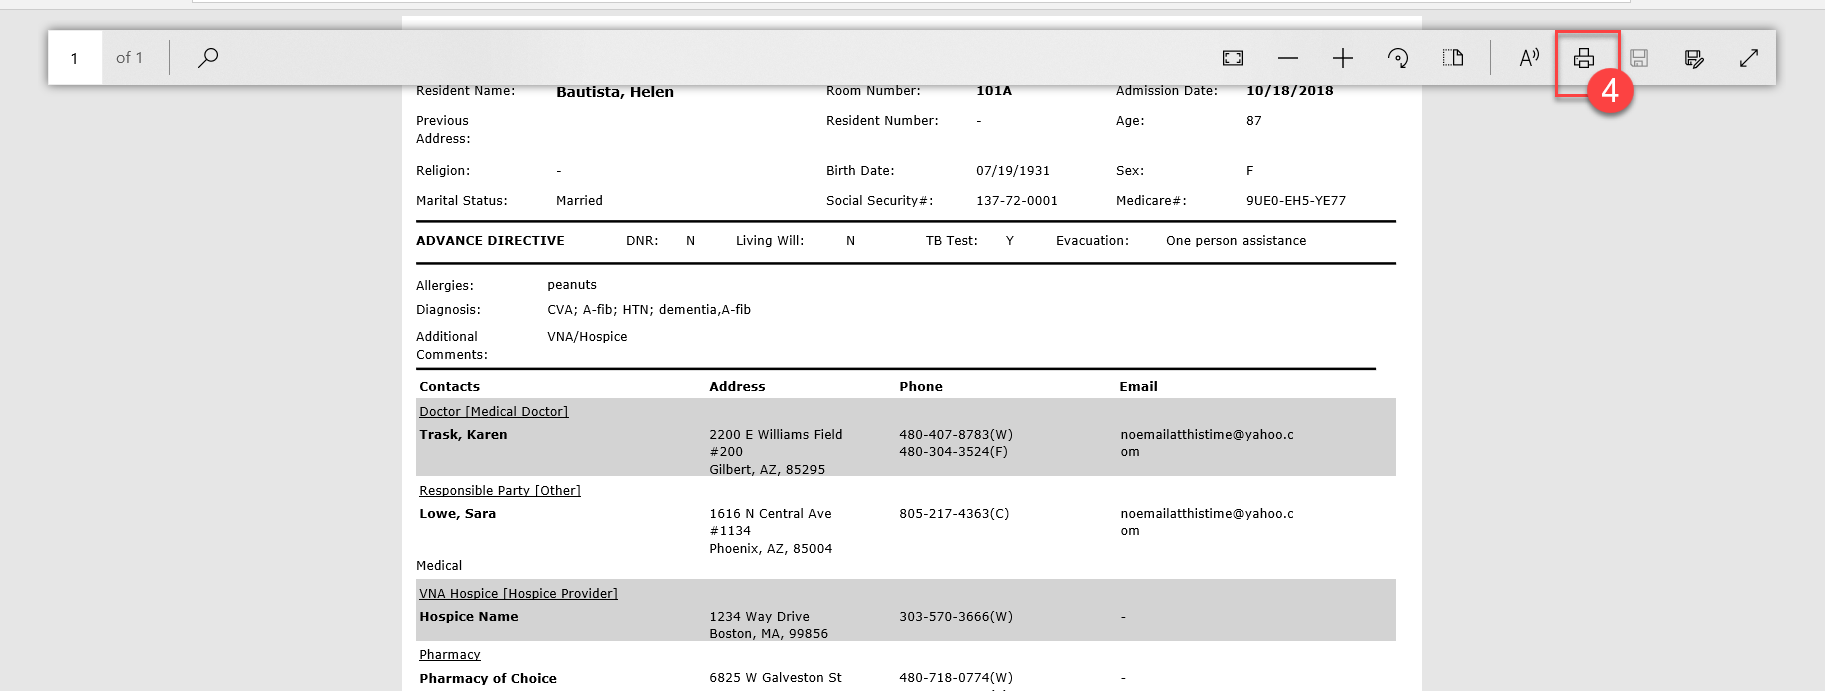Open the Doctor [Medical Doctor] link
The width and height of the screenshot is (1825, 691).
click(493, 411)
